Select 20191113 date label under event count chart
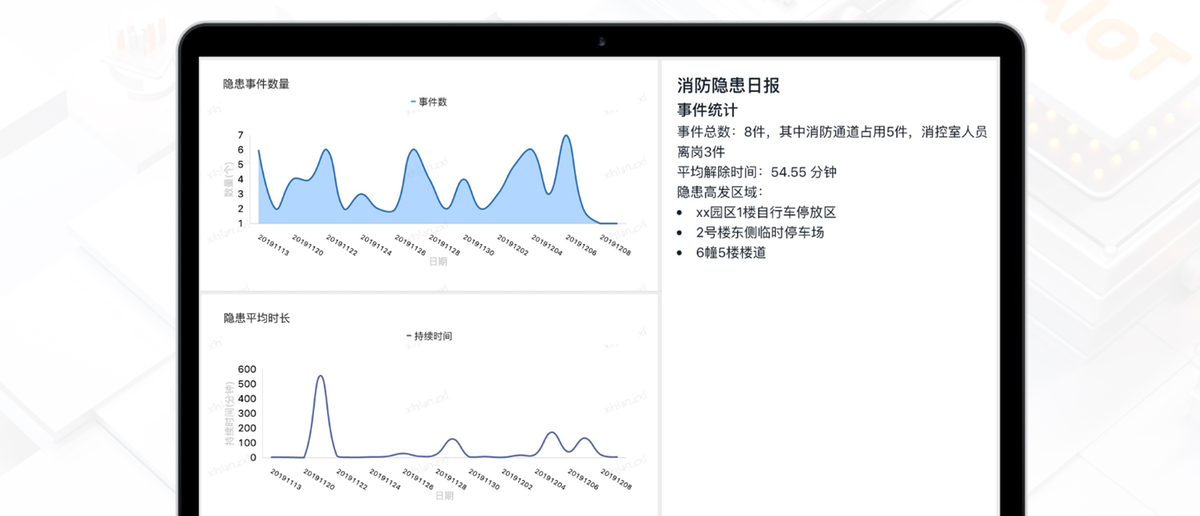The image size is (1200, 516). [x=273, y=246]
